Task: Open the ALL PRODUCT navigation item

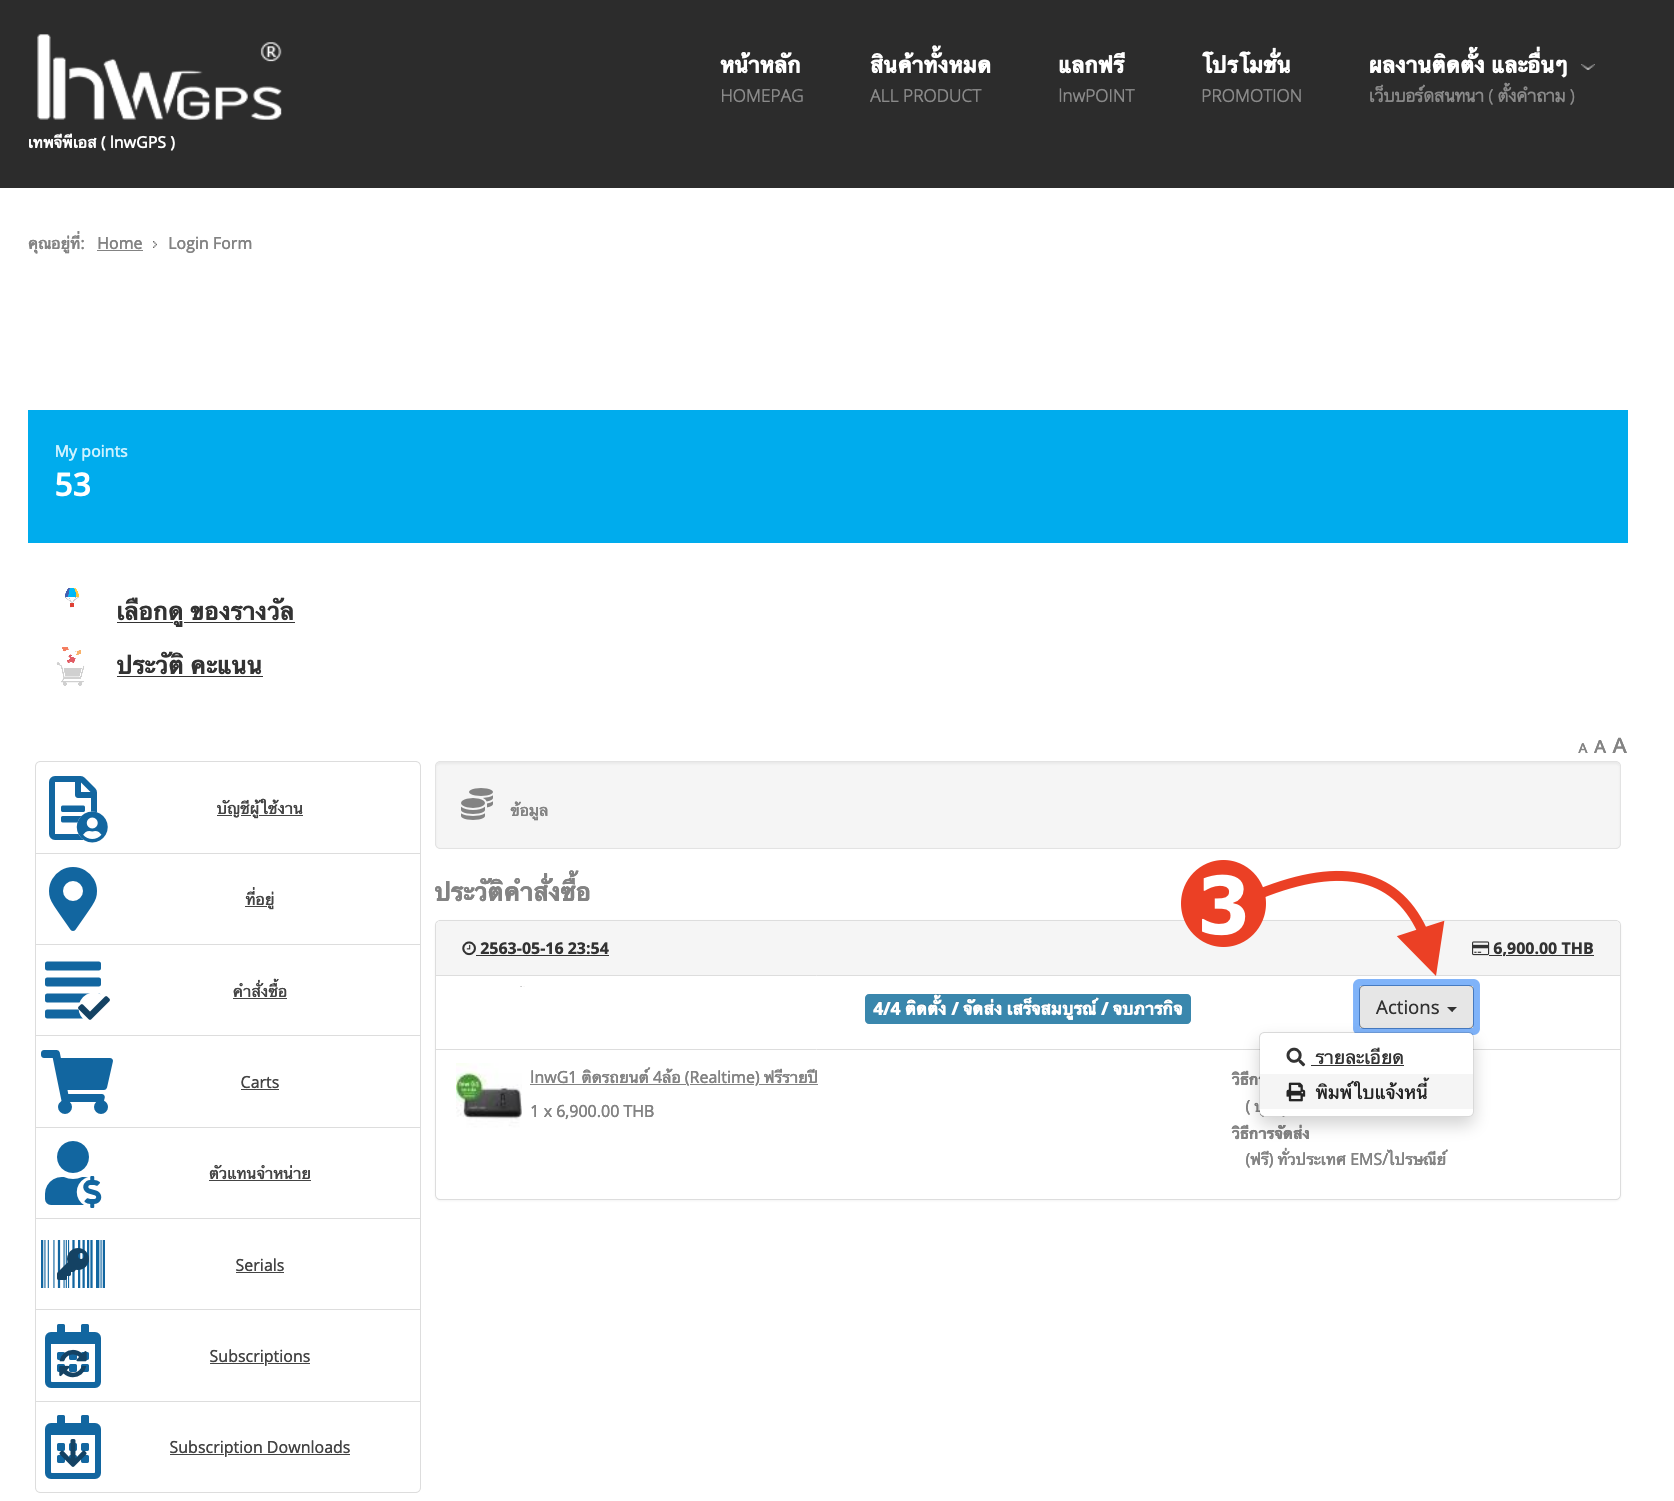Action: click(x=926, y=80)
